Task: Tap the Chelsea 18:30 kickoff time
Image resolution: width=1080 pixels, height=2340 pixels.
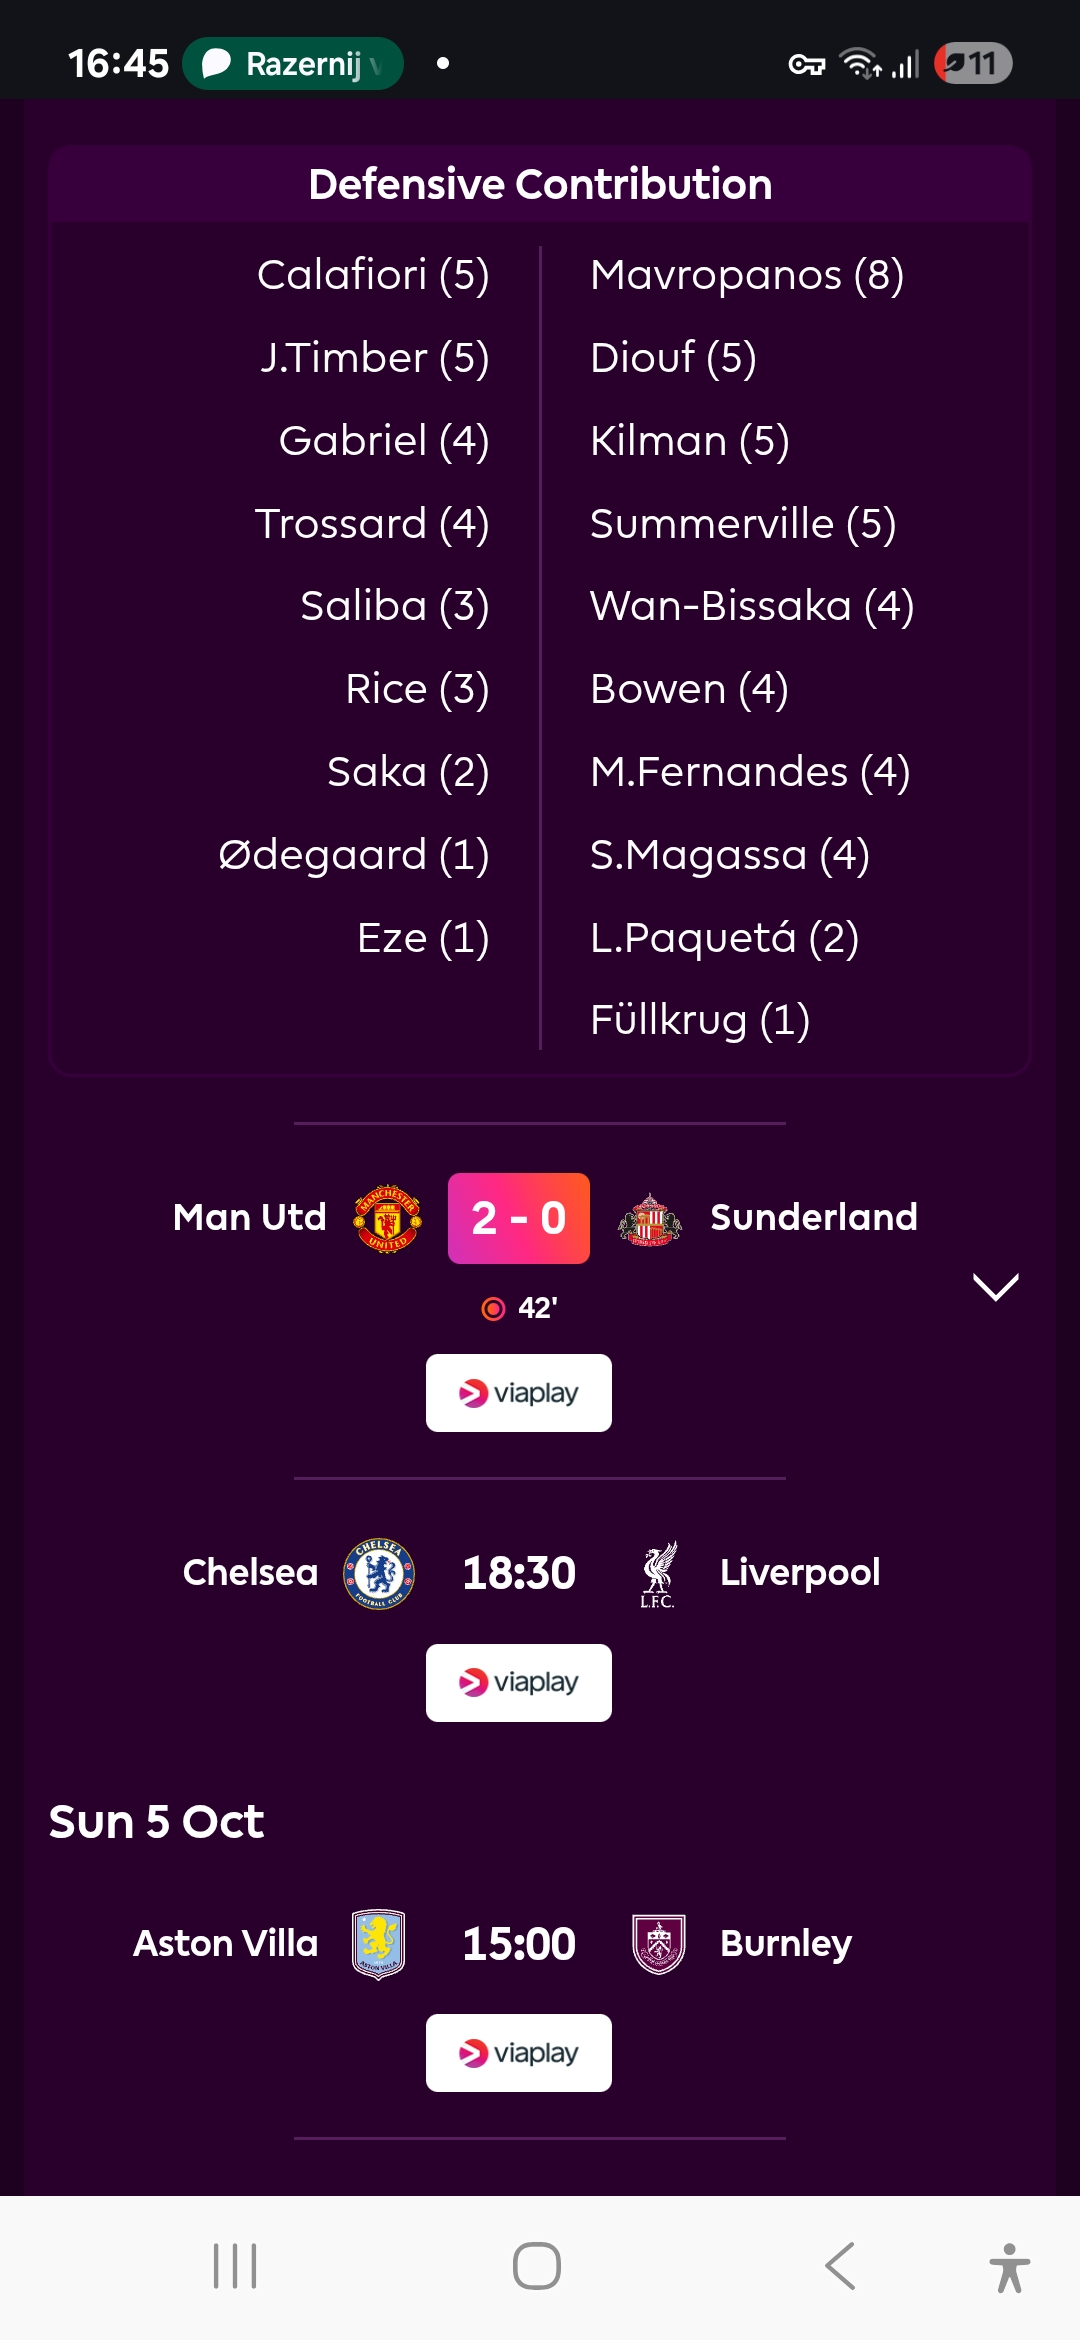Action: [x=518, y=1573]
